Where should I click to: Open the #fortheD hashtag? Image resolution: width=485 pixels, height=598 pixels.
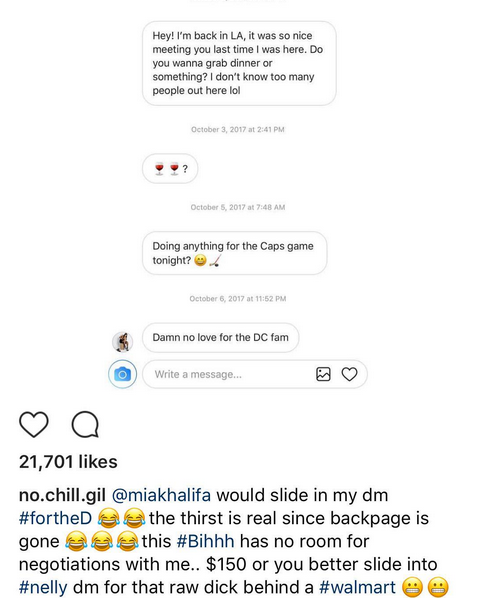55,518
